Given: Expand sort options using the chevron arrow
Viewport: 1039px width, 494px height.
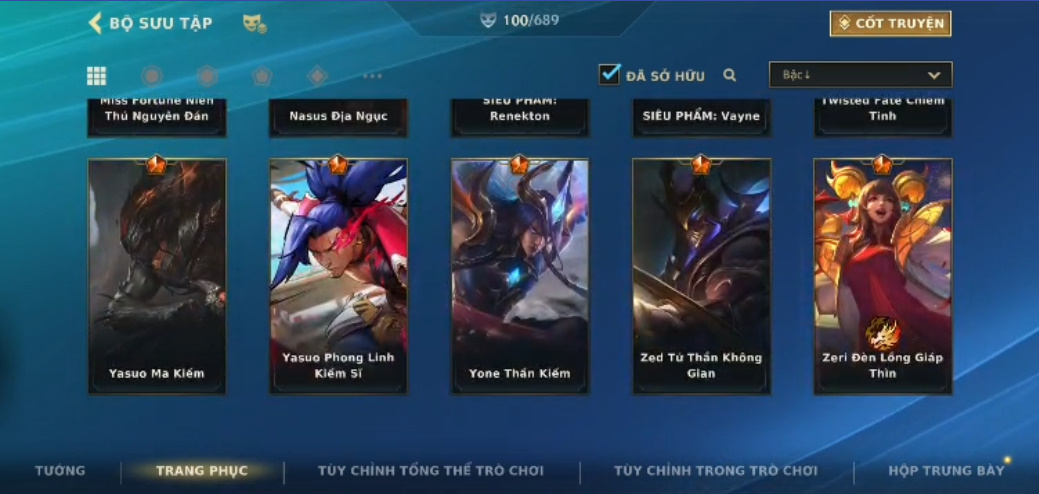Looking at the screenshot, I should point(934,75).
